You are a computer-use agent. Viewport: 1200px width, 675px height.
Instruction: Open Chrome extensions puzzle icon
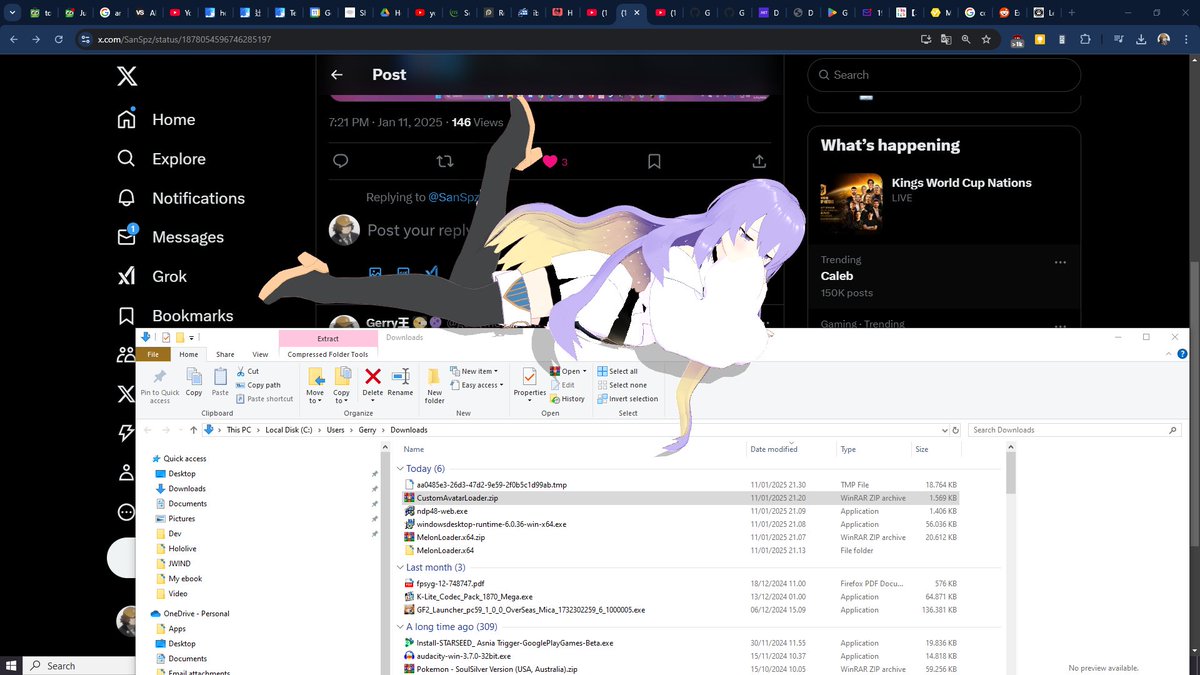click(x=1086, y=39)
